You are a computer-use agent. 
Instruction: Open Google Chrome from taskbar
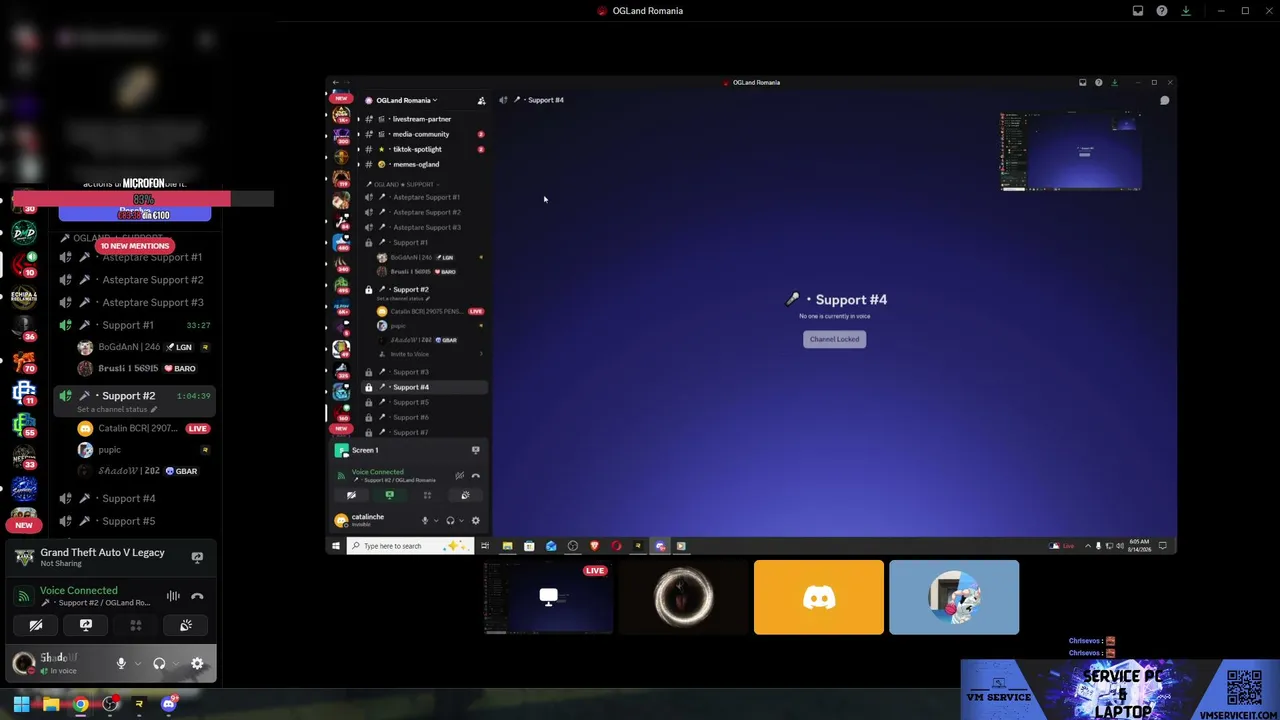[81, 704]
